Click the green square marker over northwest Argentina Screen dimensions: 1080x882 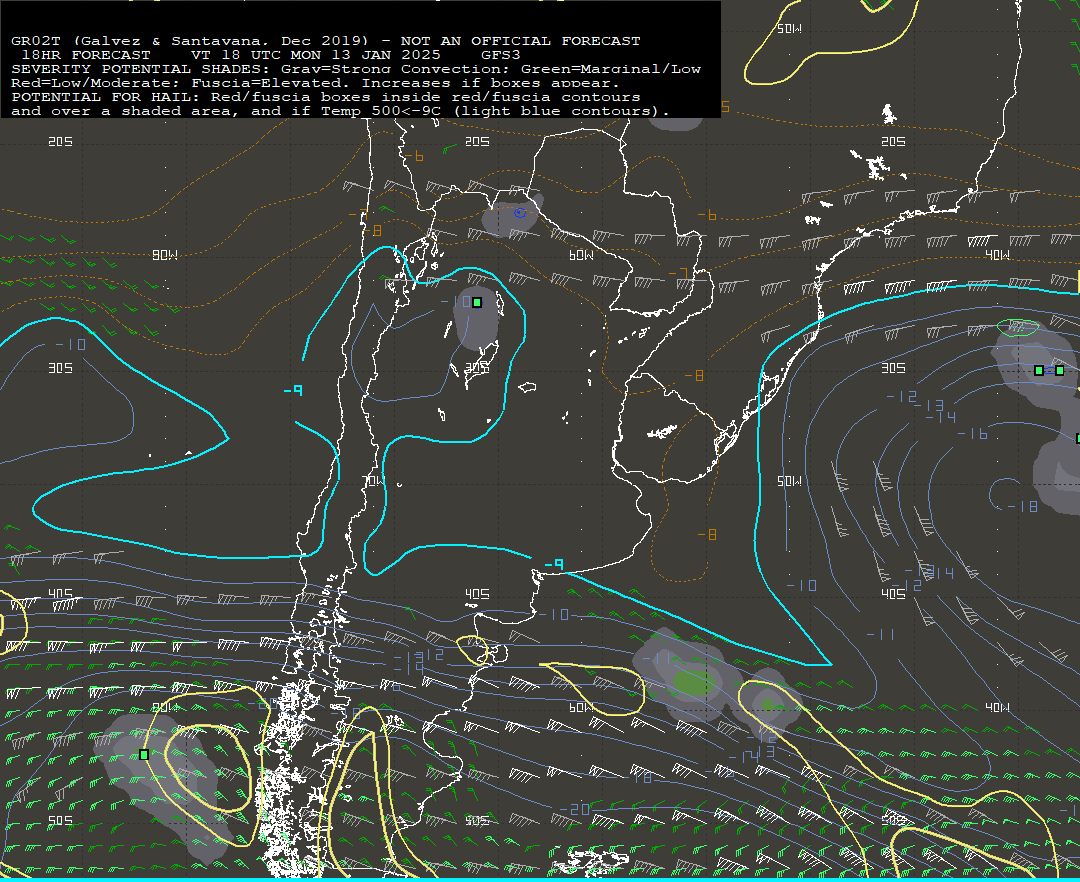click(477, 302)
